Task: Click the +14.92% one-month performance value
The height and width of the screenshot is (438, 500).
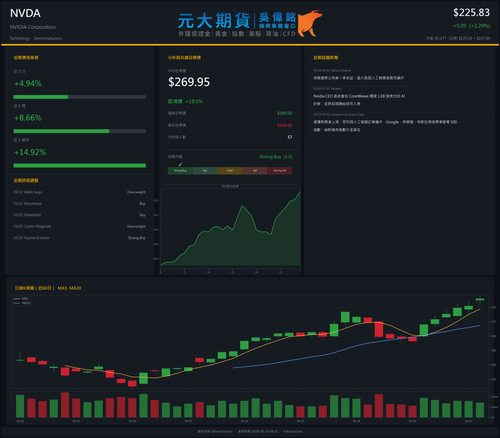Action: (x=30, y=152)
